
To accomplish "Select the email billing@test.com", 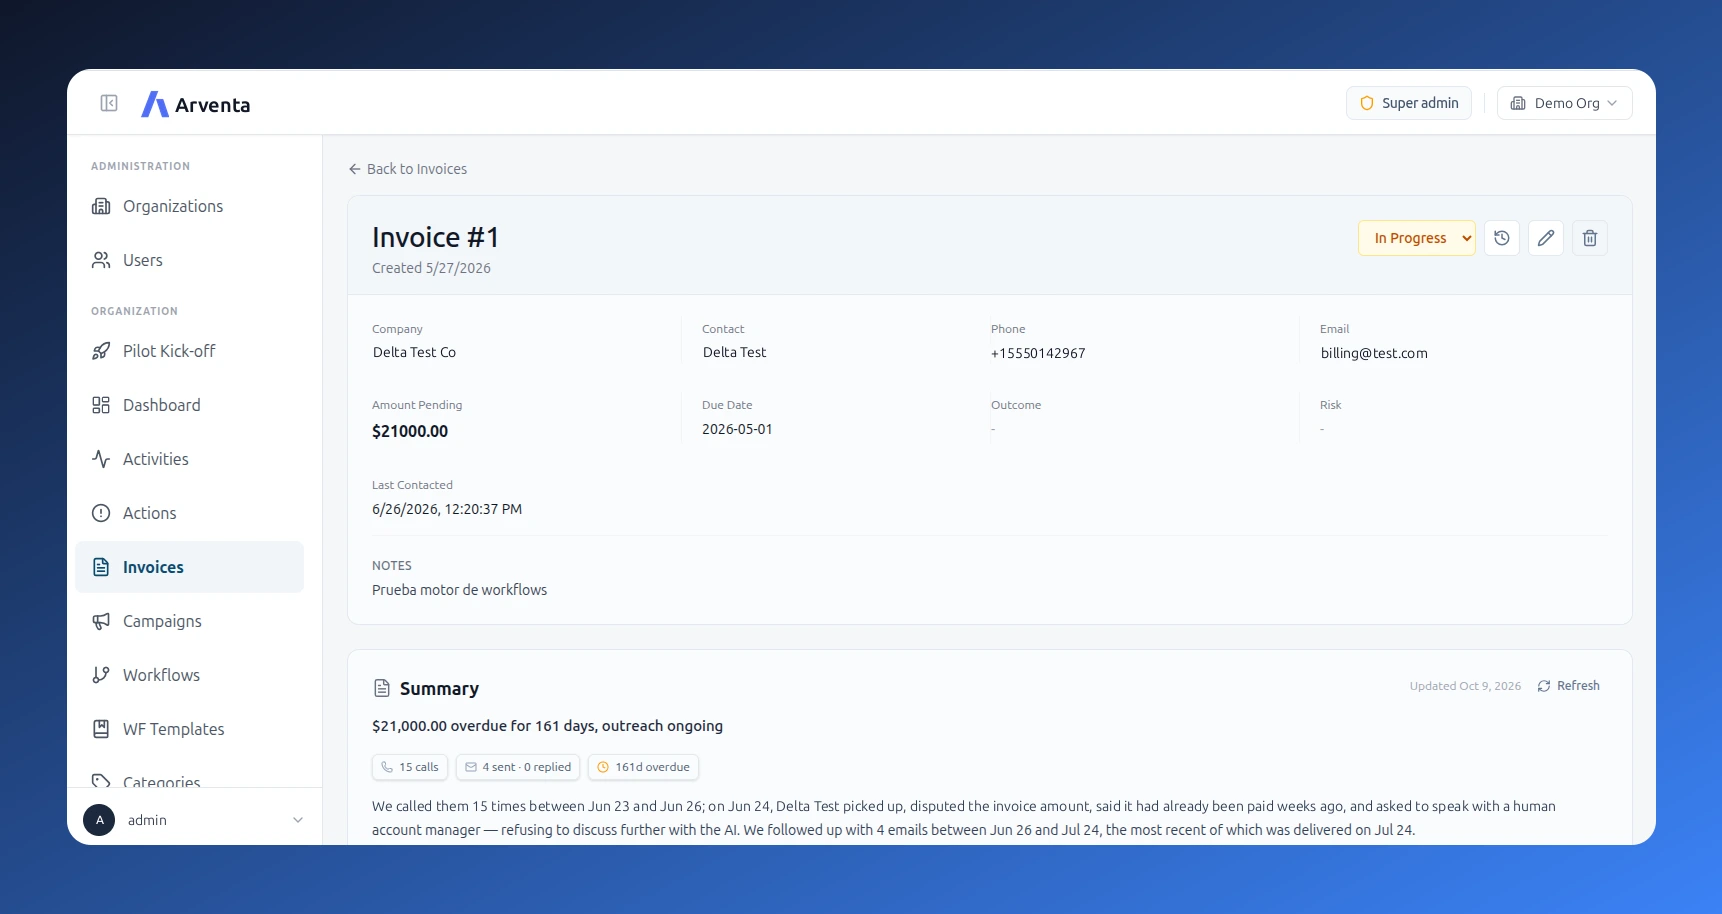I will tap(1374, 353).
